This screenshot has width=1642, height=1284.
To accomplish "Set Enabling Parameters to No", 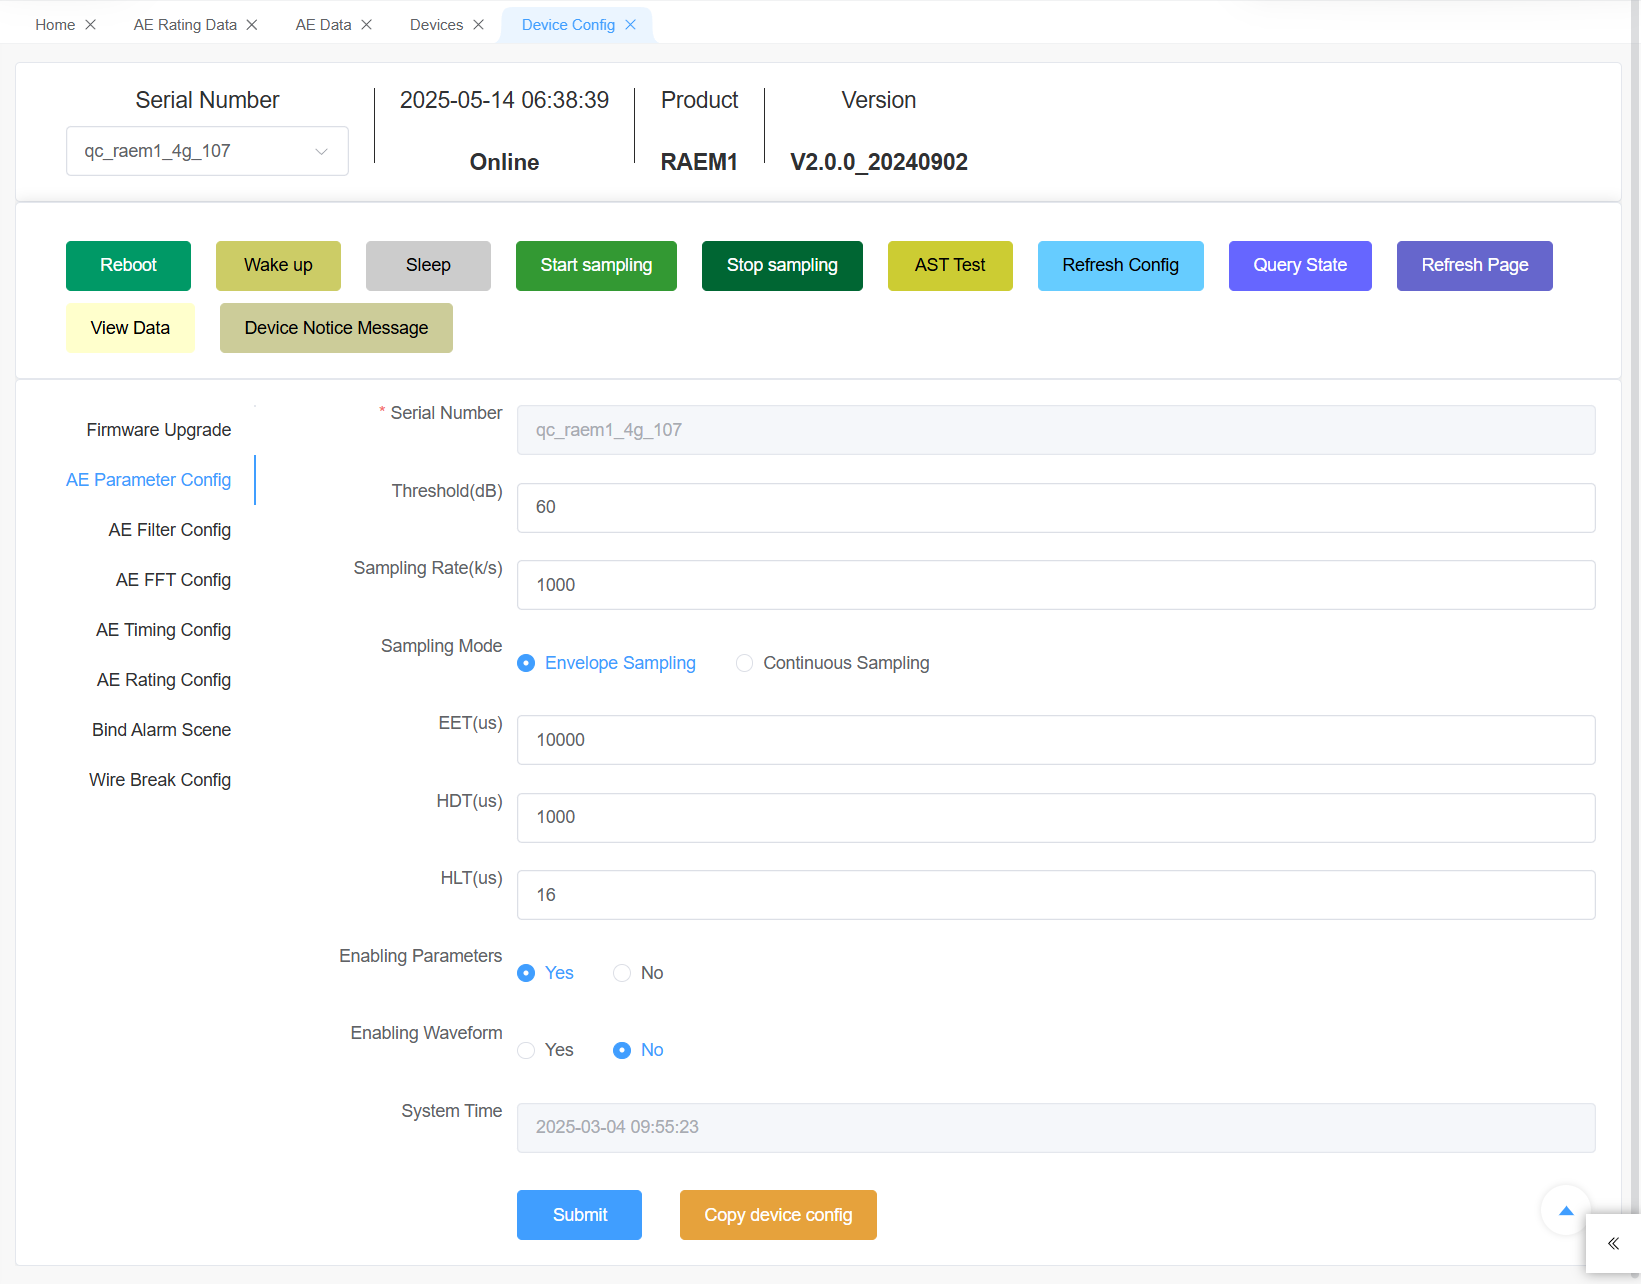I will pos(622,973).
